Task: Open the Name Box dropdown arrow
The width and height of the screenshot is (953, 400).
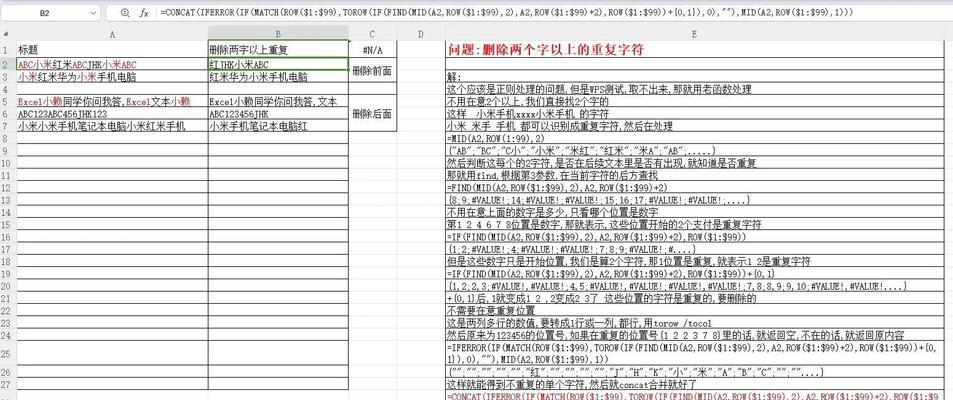Action: (x=93, y=12)
